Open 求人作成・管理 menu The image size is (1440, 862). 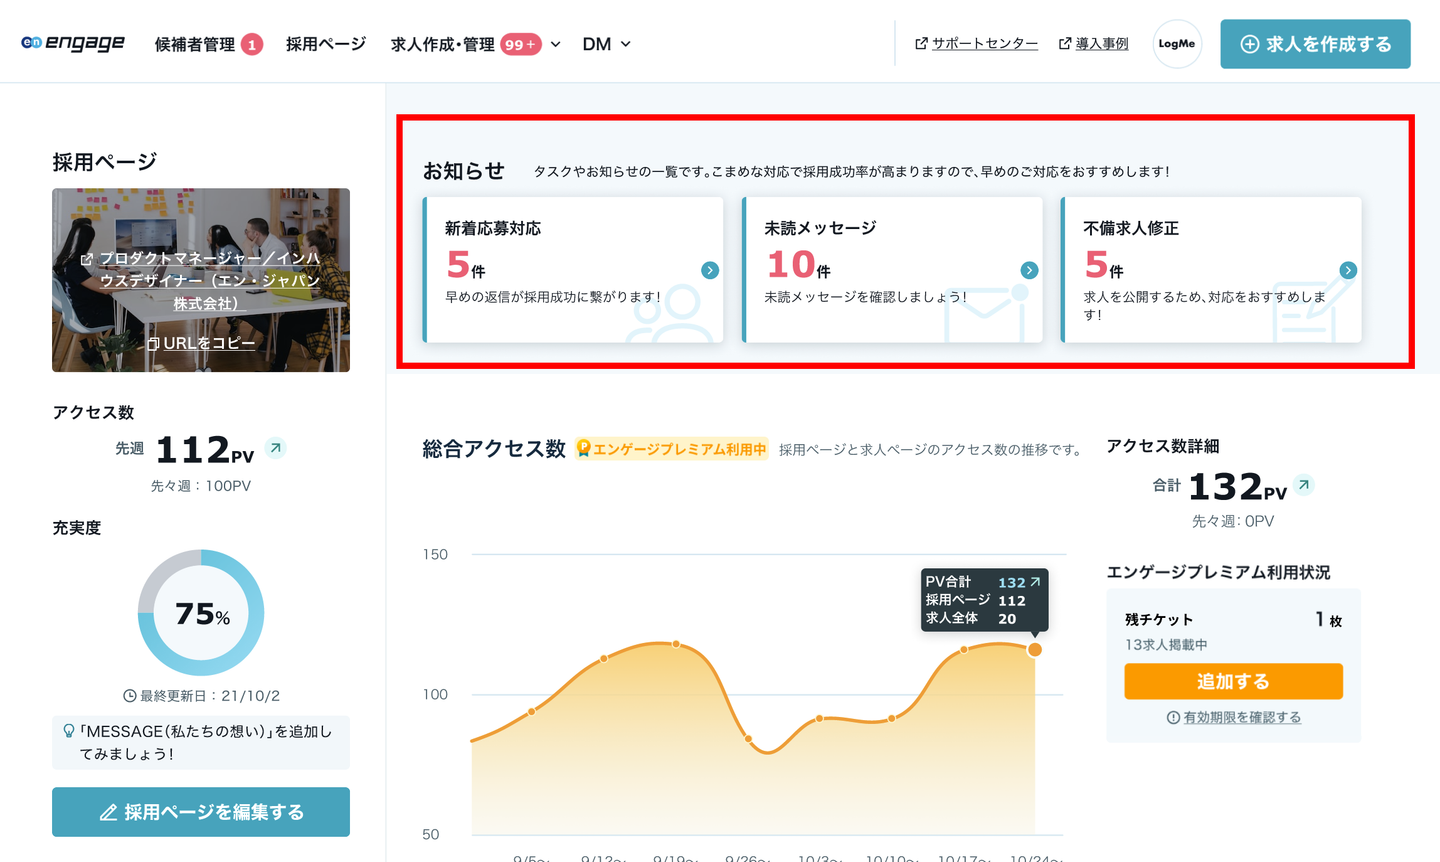coord(443,44)
